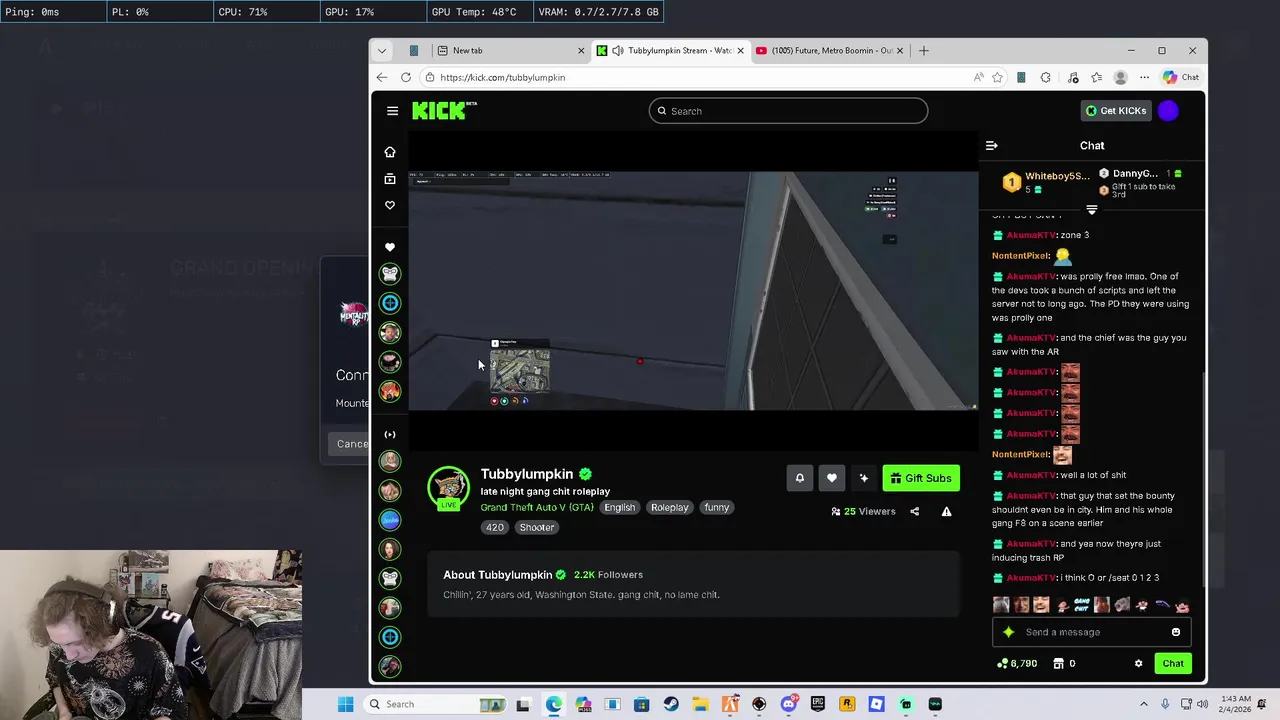Select the Shooter tag

pyautogui.click(x=536, y=527)
